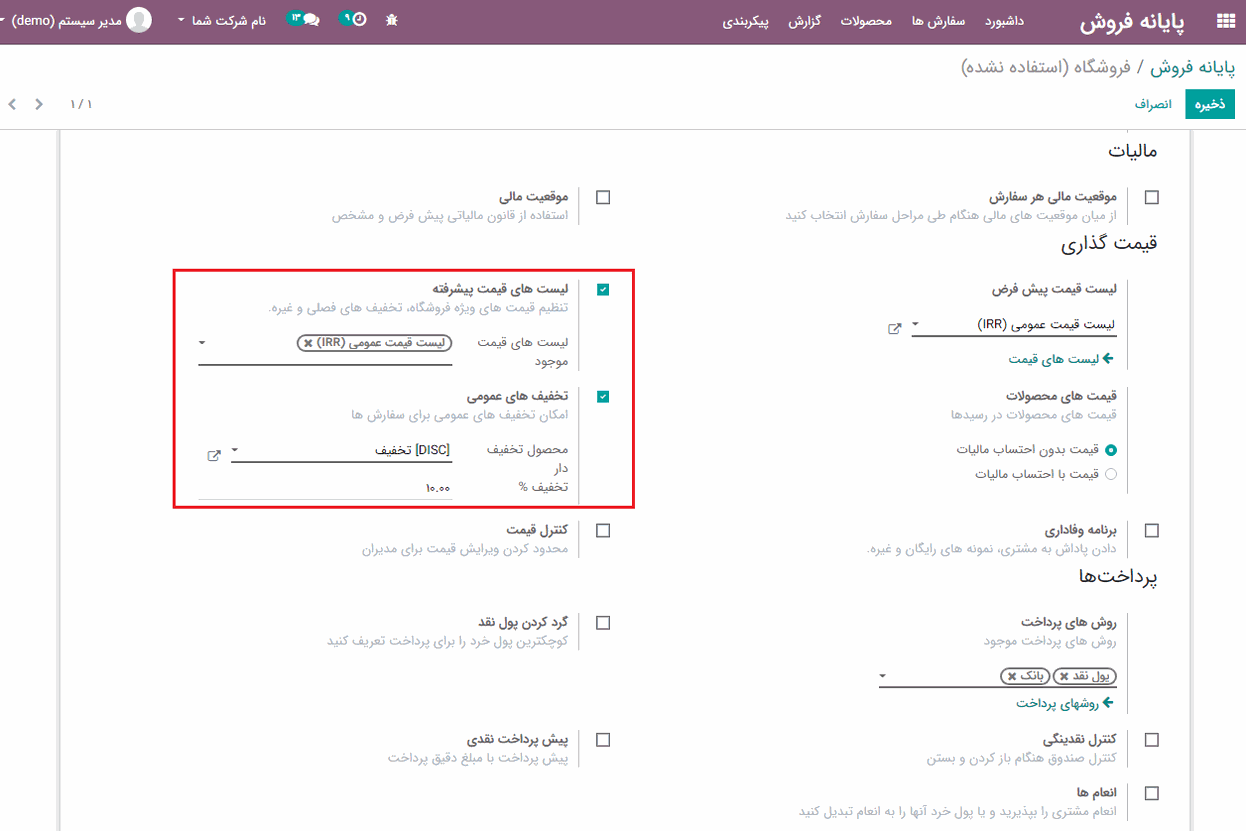Viewport: 1246px width, 831px height.
Task: Open external link beside default pricelist field
Action: click(894, 328)
